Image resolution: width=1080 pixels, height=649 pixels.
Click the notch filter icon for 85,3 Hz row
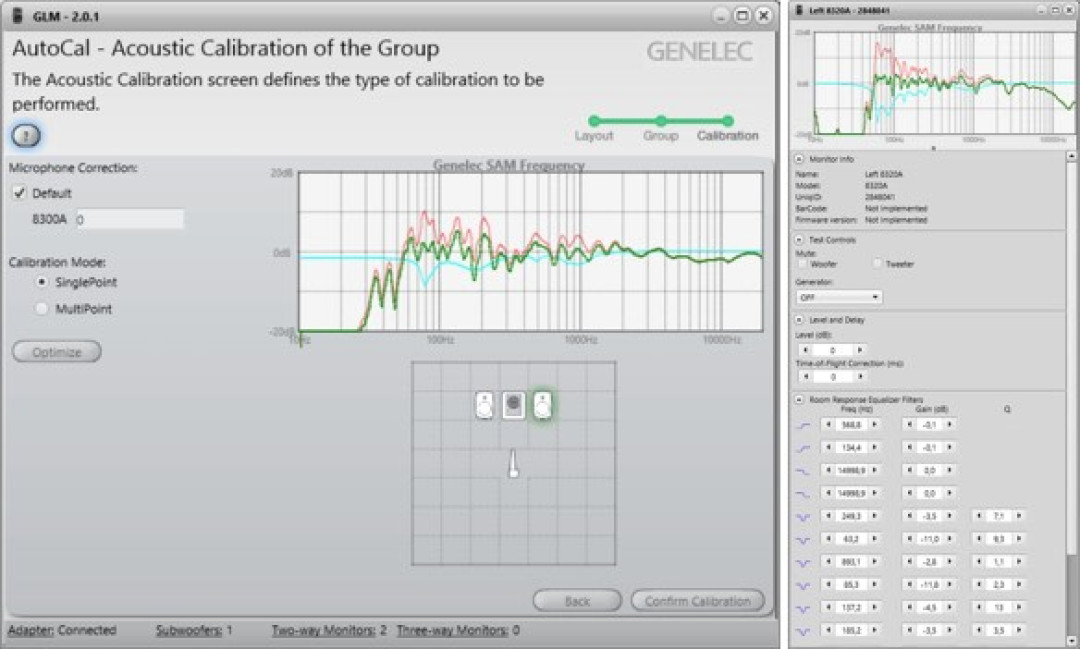803,586
